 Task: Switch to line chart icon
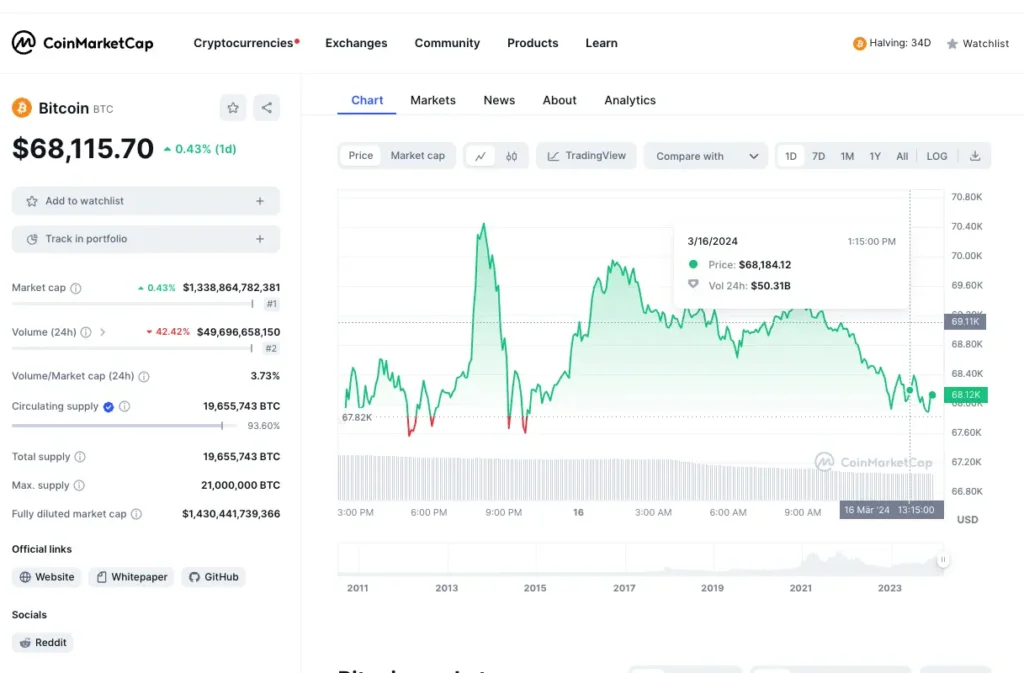481,156
